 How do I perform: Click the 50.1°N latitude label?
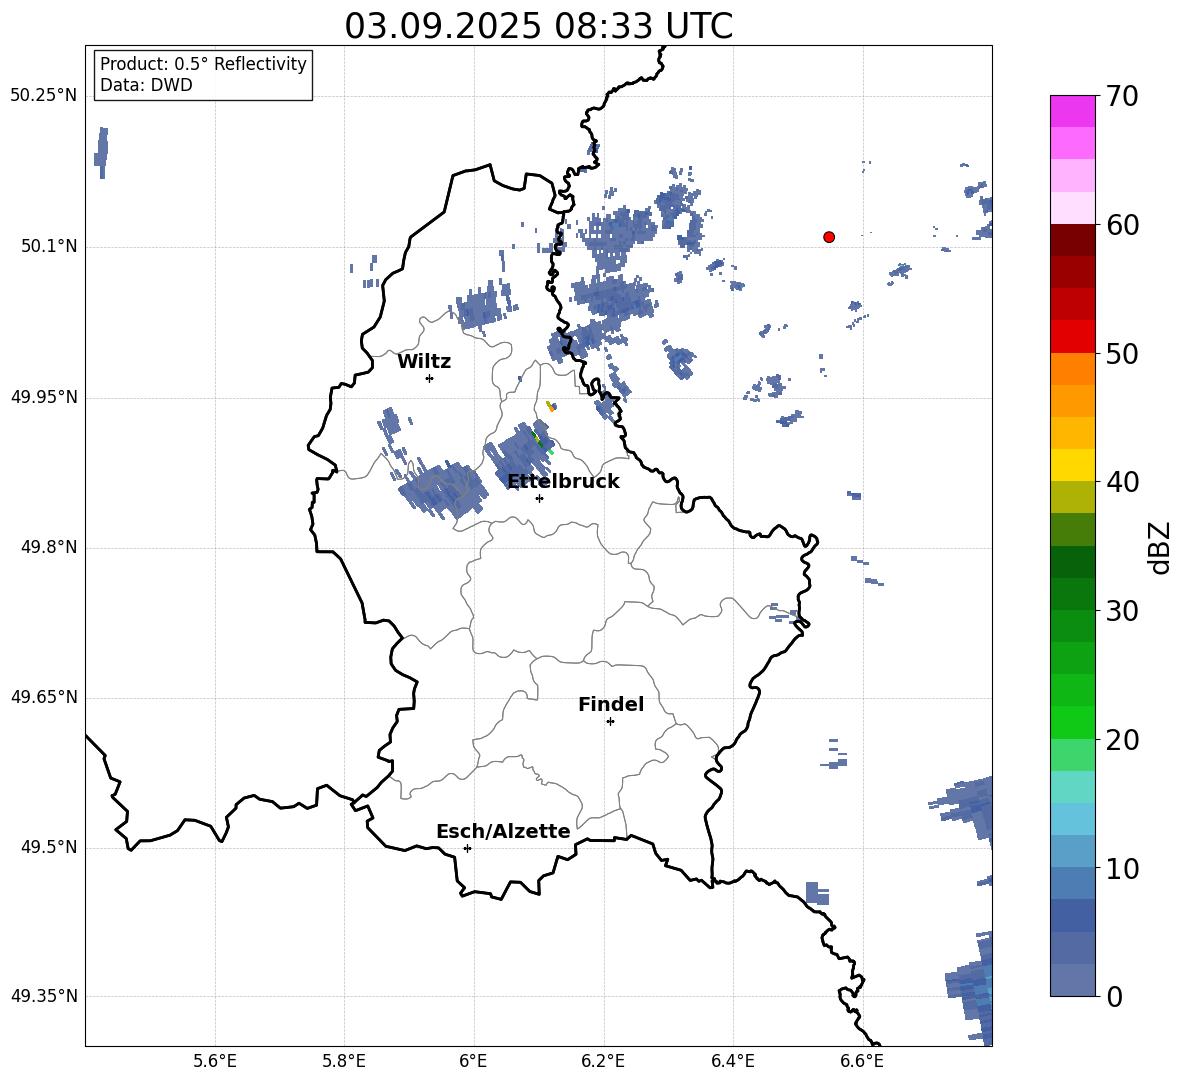(x=49, y=247)
